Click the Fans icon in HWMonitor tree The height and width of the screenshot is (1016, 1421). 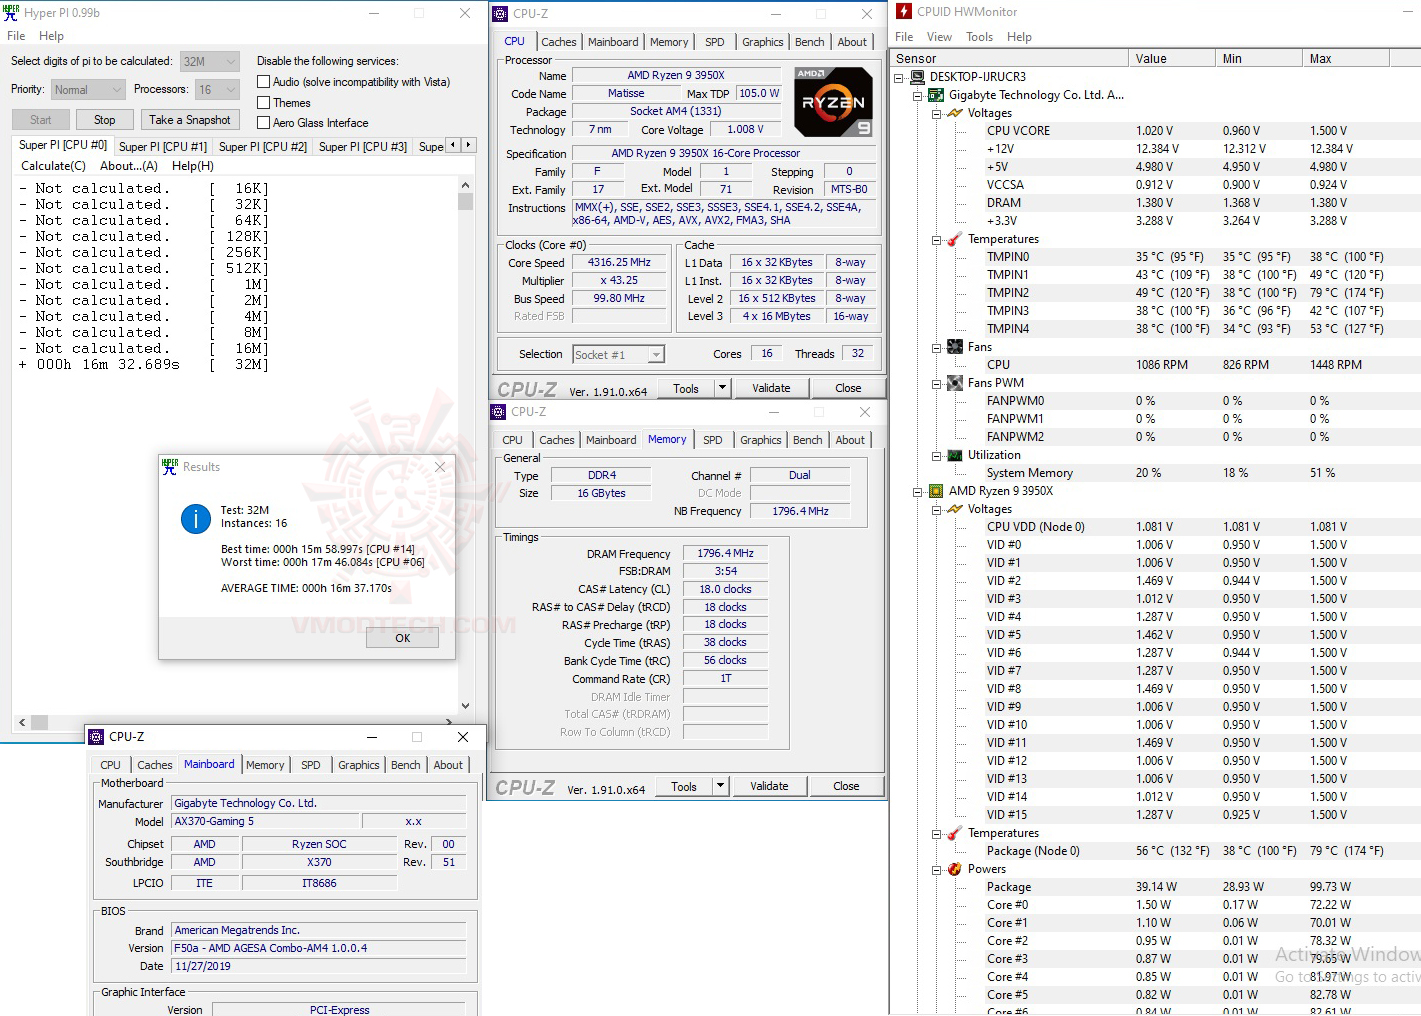coord(954,347)
